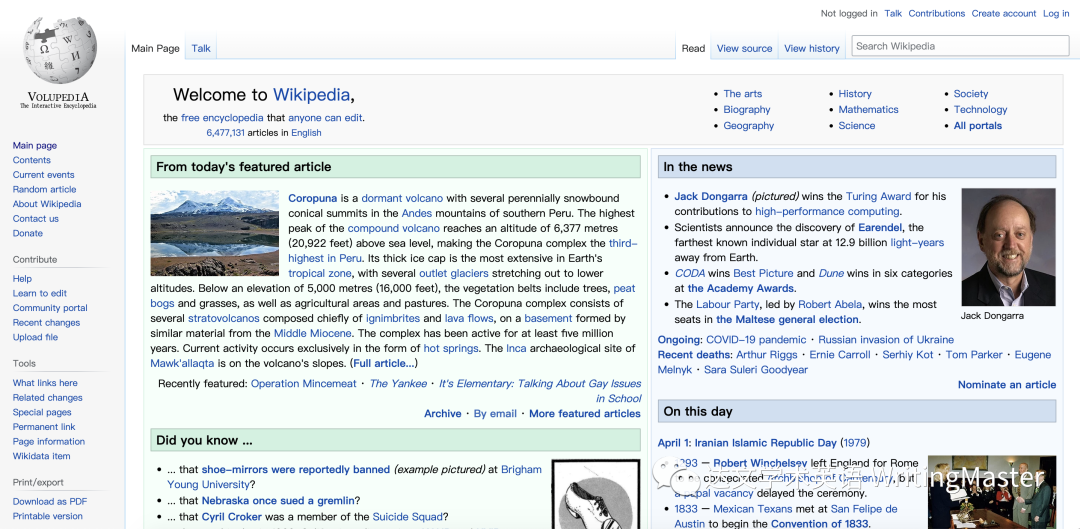The width and height of the screenshot is (1080, 529).
Task: Open the View source tab
Action: click(x=745, y=48)
